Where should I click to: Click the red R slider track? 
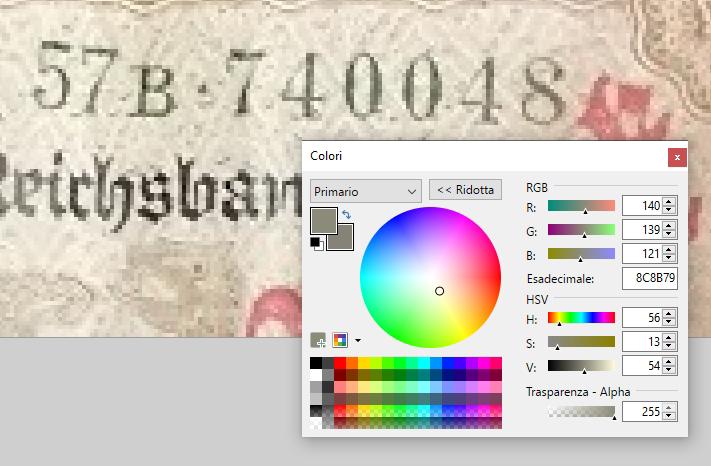581,205
